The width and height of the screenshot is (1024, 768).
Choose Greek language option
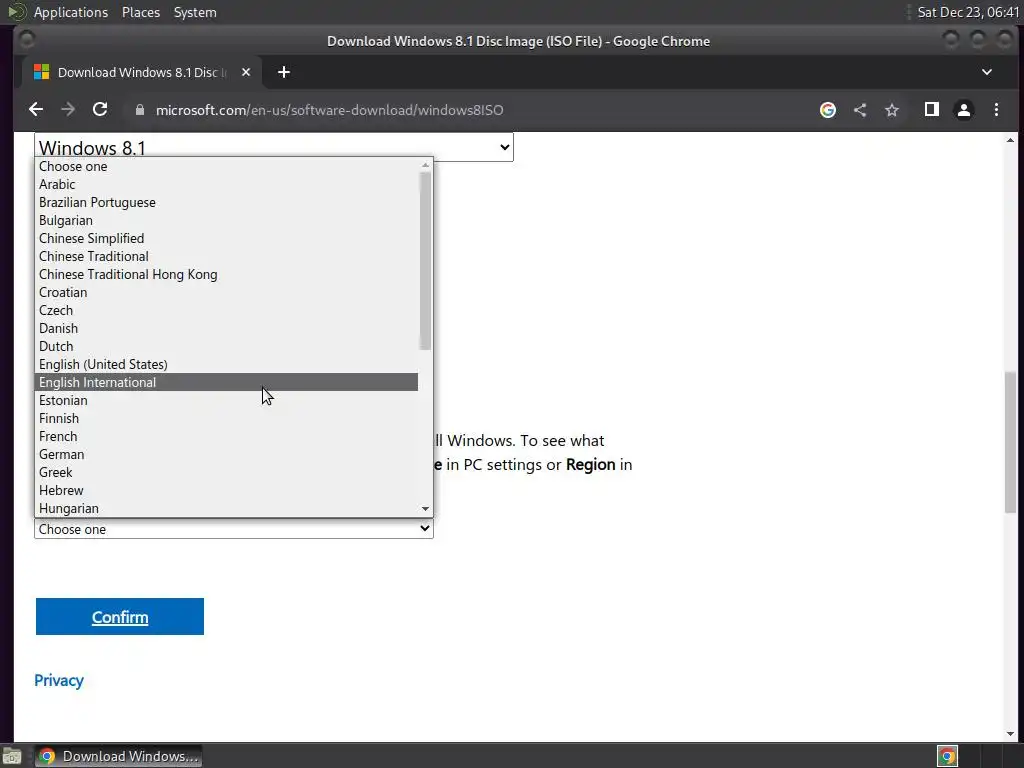227,472
